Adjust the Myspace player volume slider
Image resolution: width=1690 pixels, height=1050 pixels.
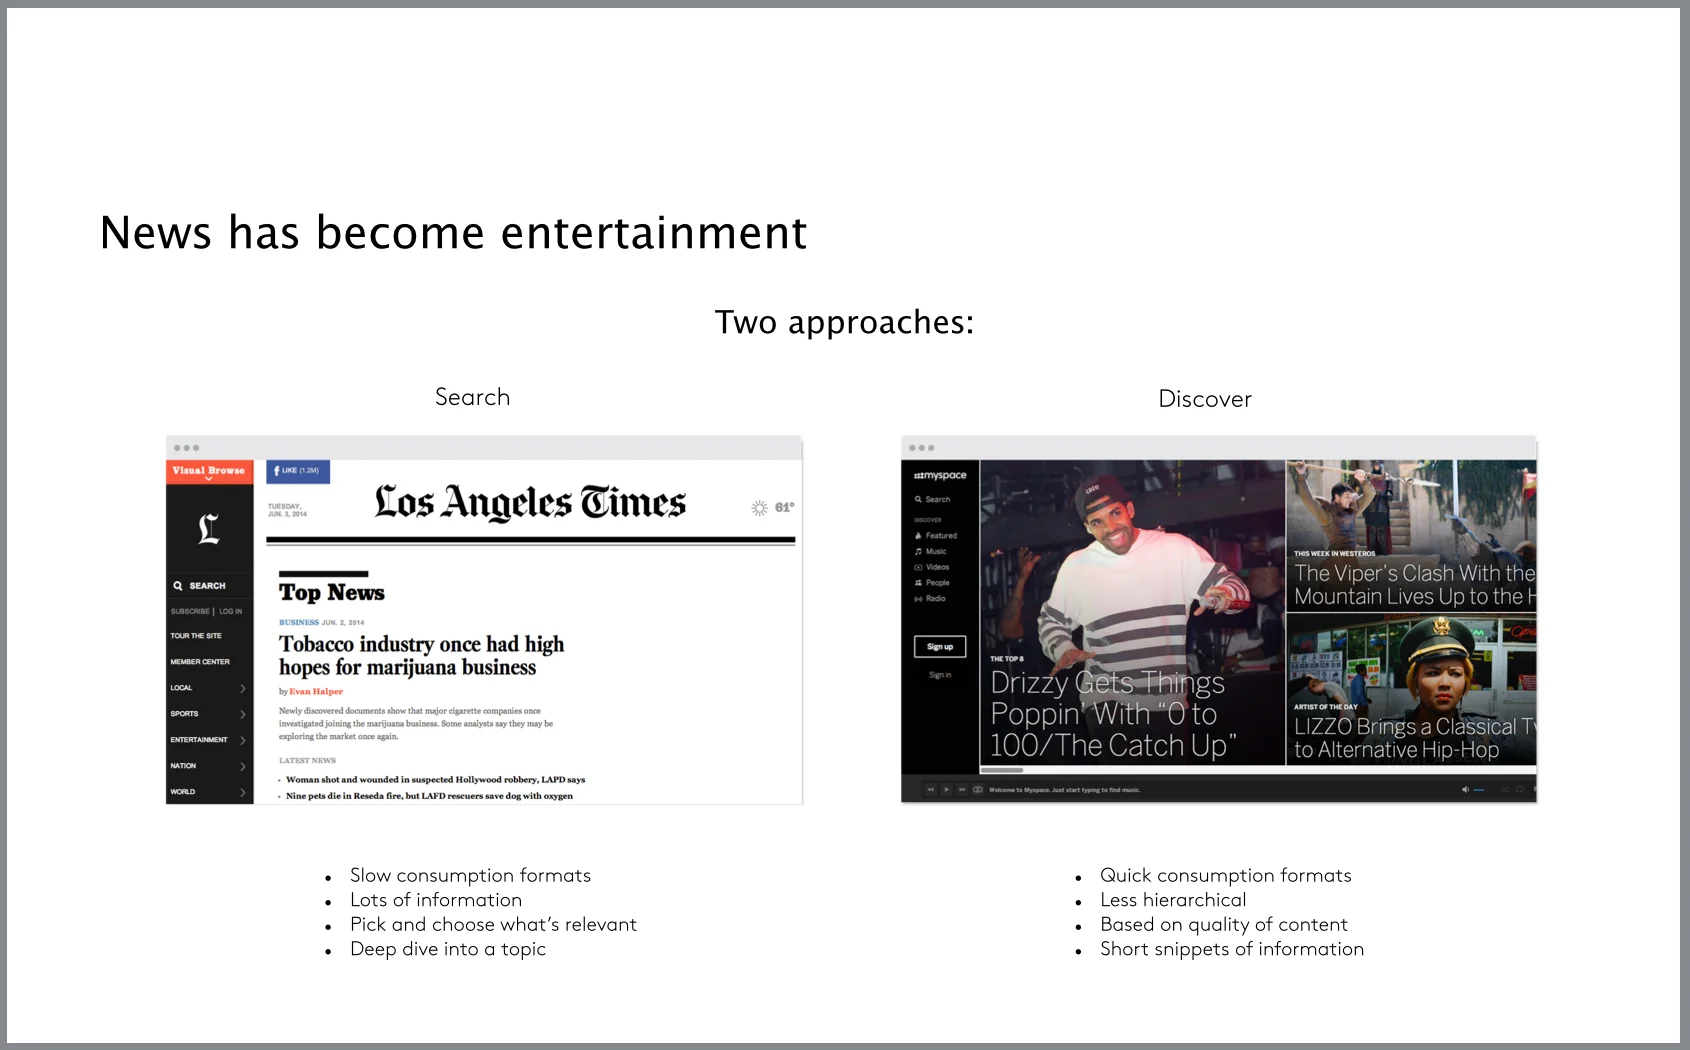pos(1483,790)
